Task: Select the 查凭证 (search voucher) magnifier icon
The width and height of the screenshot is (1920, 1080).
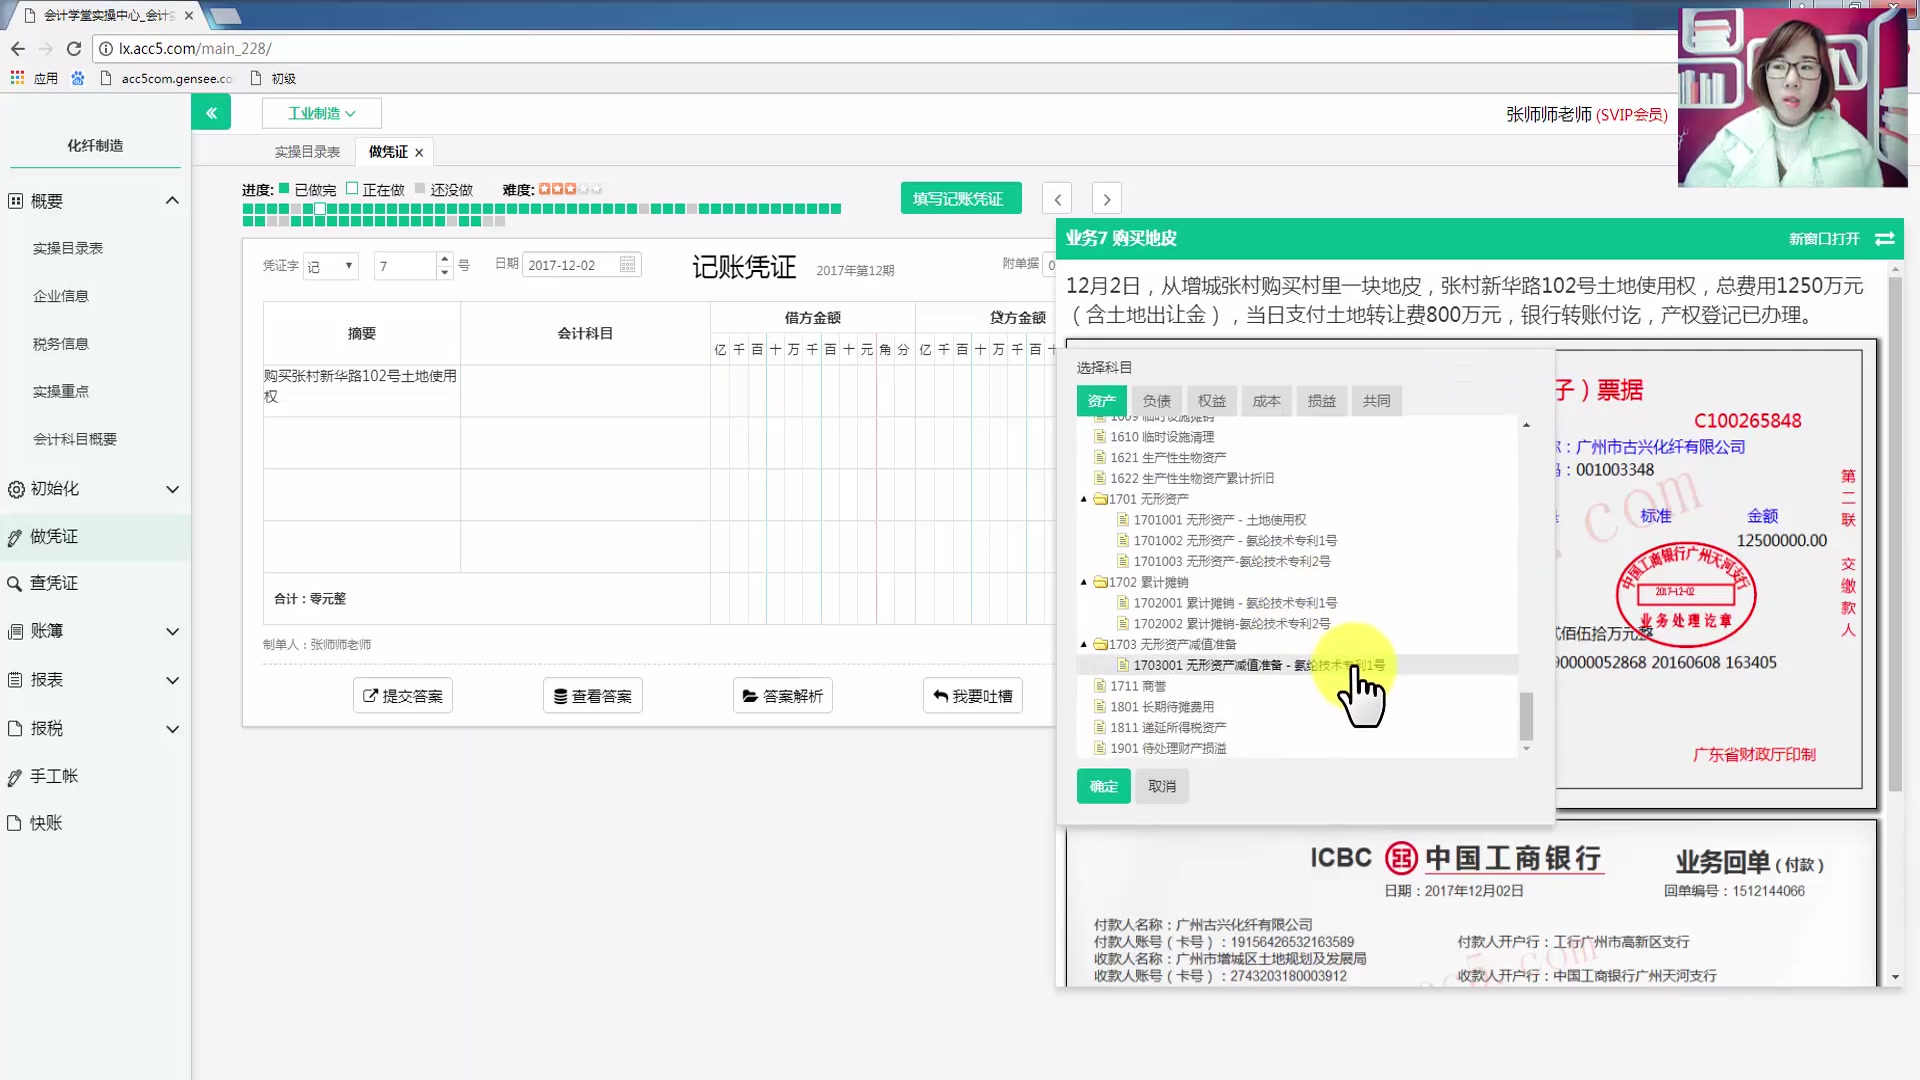Action: click(x=16, y=583)
